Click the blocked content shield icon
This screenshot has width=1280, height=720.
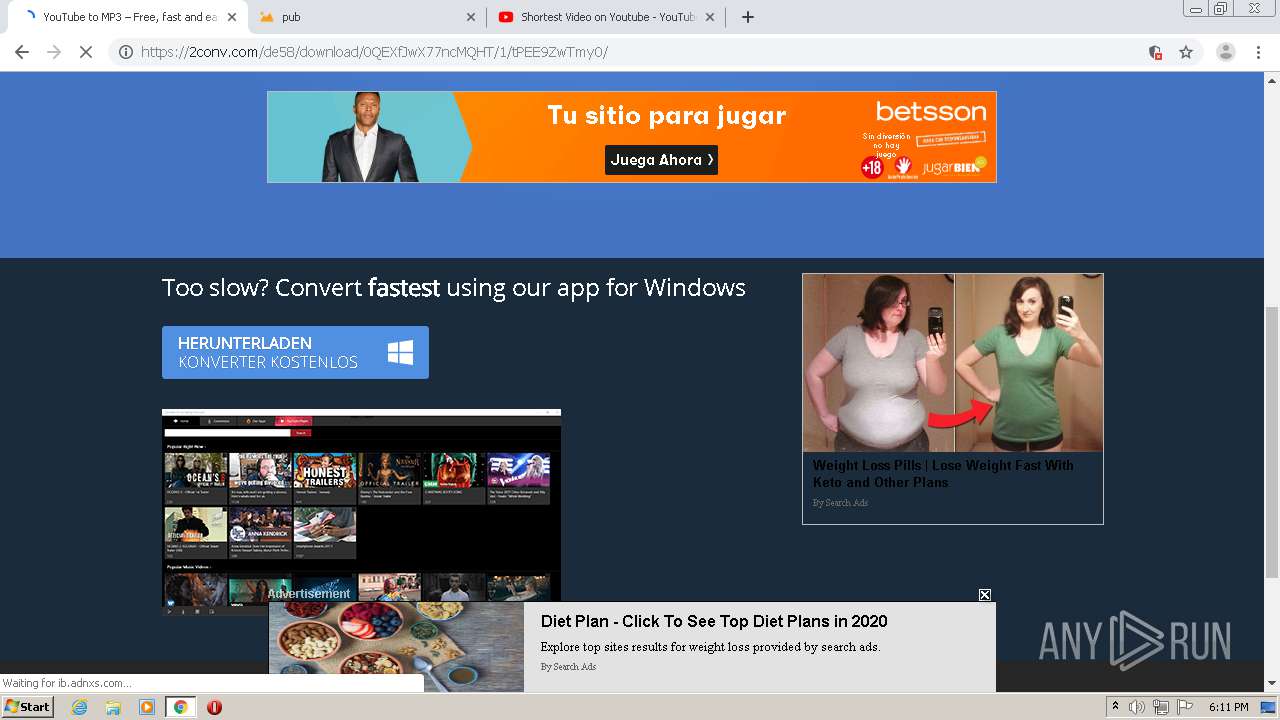[1155, 52]
